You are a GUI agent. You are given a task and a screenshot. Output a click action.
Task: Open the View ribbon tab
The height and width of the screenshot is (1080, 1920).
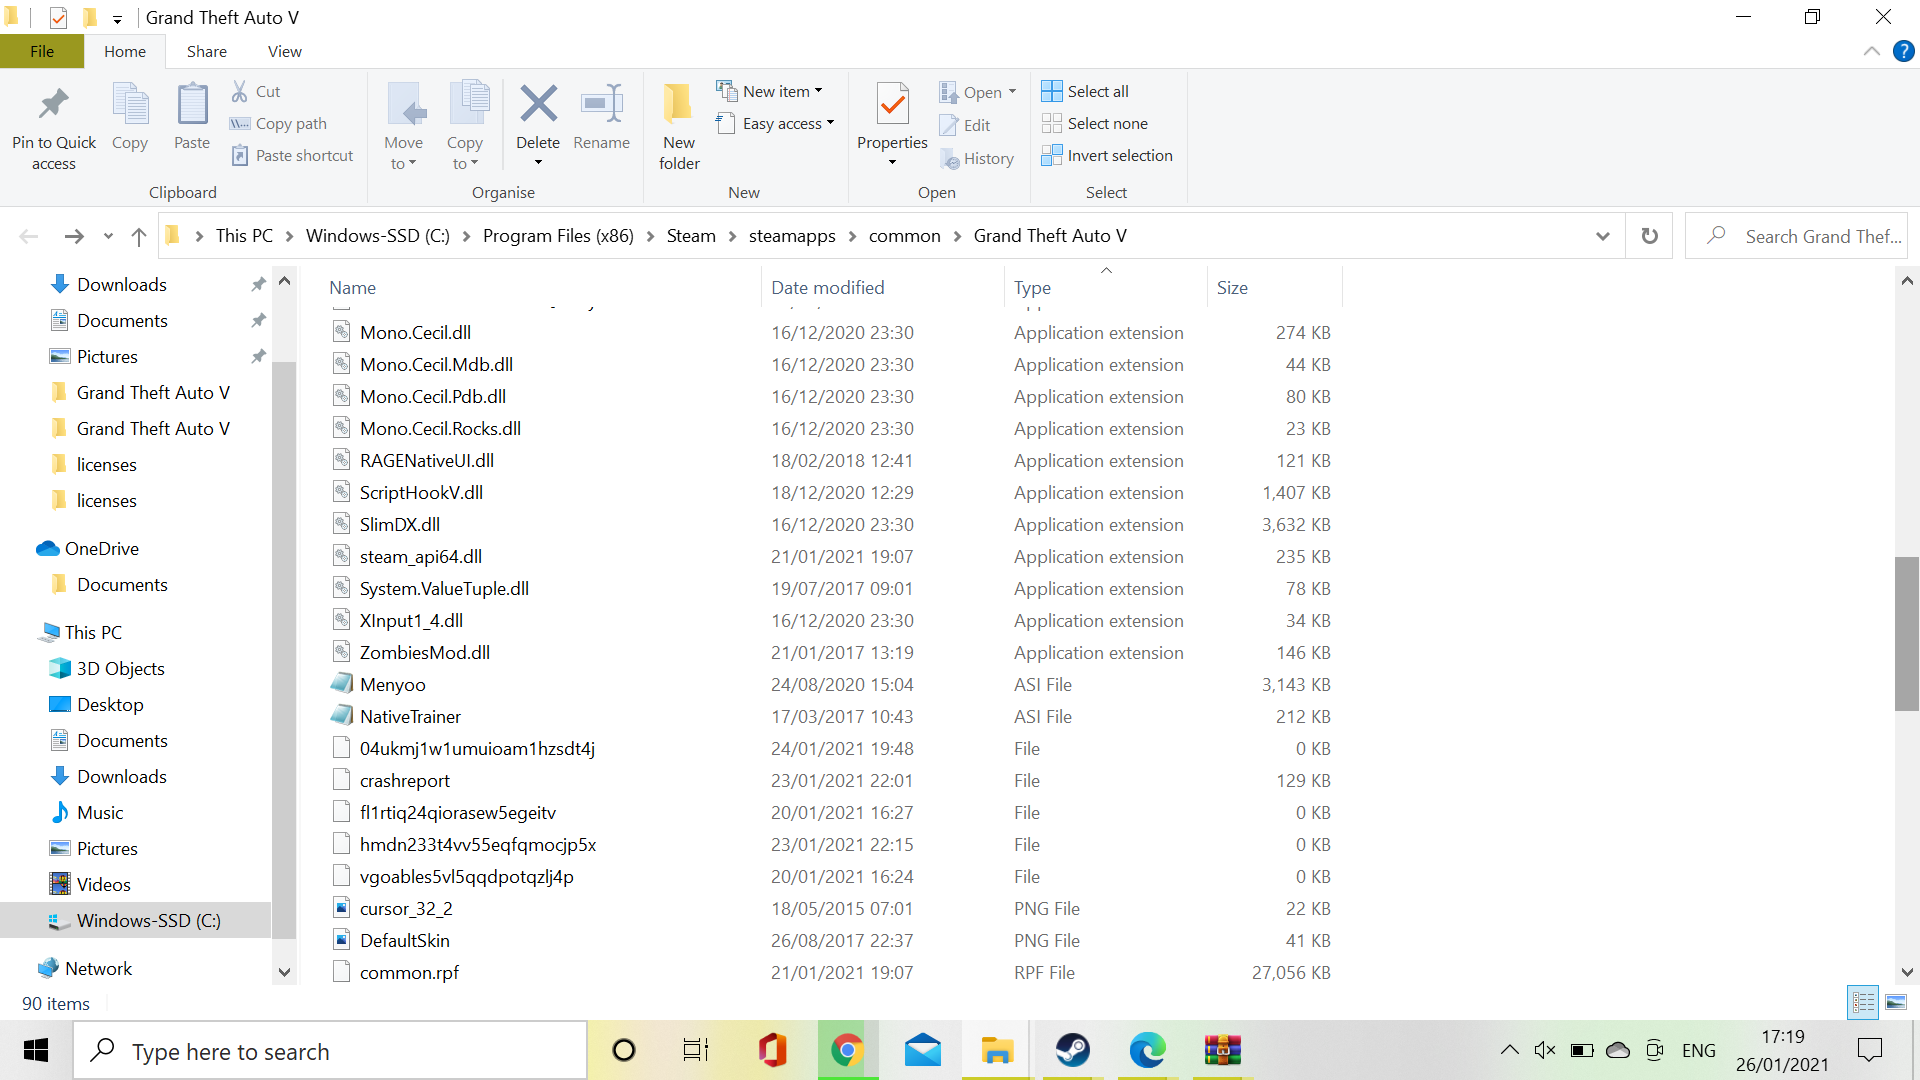tap(284, 51)
